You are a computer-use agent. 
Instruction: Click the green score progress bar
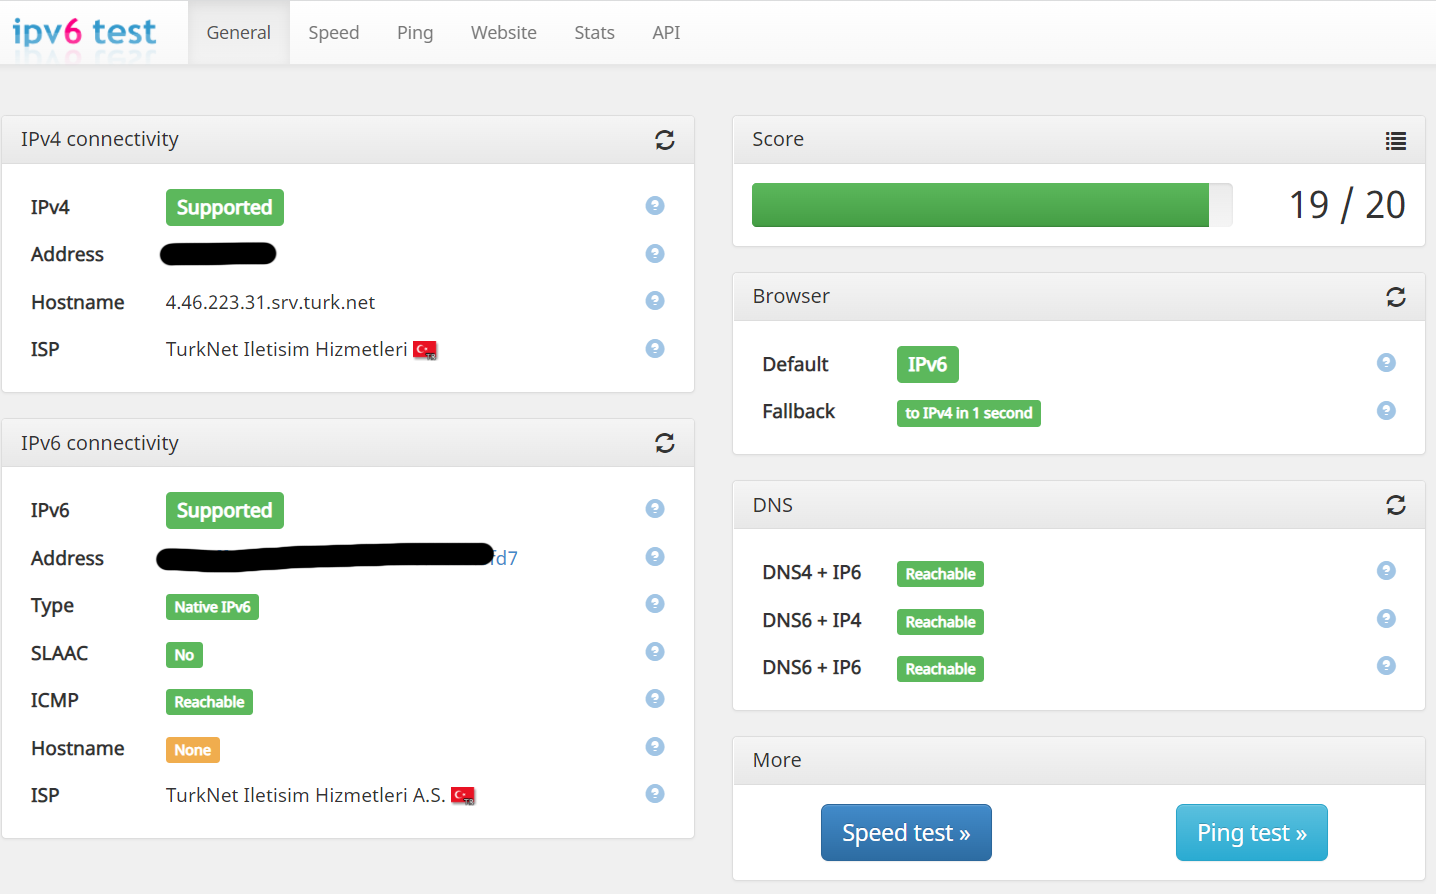click(980, 205)
